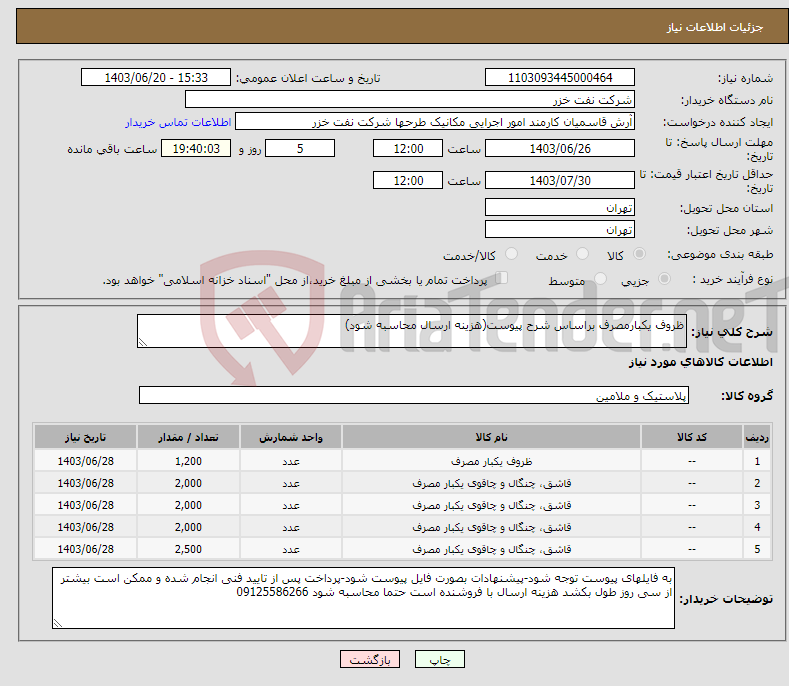The width and height of the screenshot is (789, 686).
Task: Click the remaining time 19:40:03 field
Action: [196, 148]
